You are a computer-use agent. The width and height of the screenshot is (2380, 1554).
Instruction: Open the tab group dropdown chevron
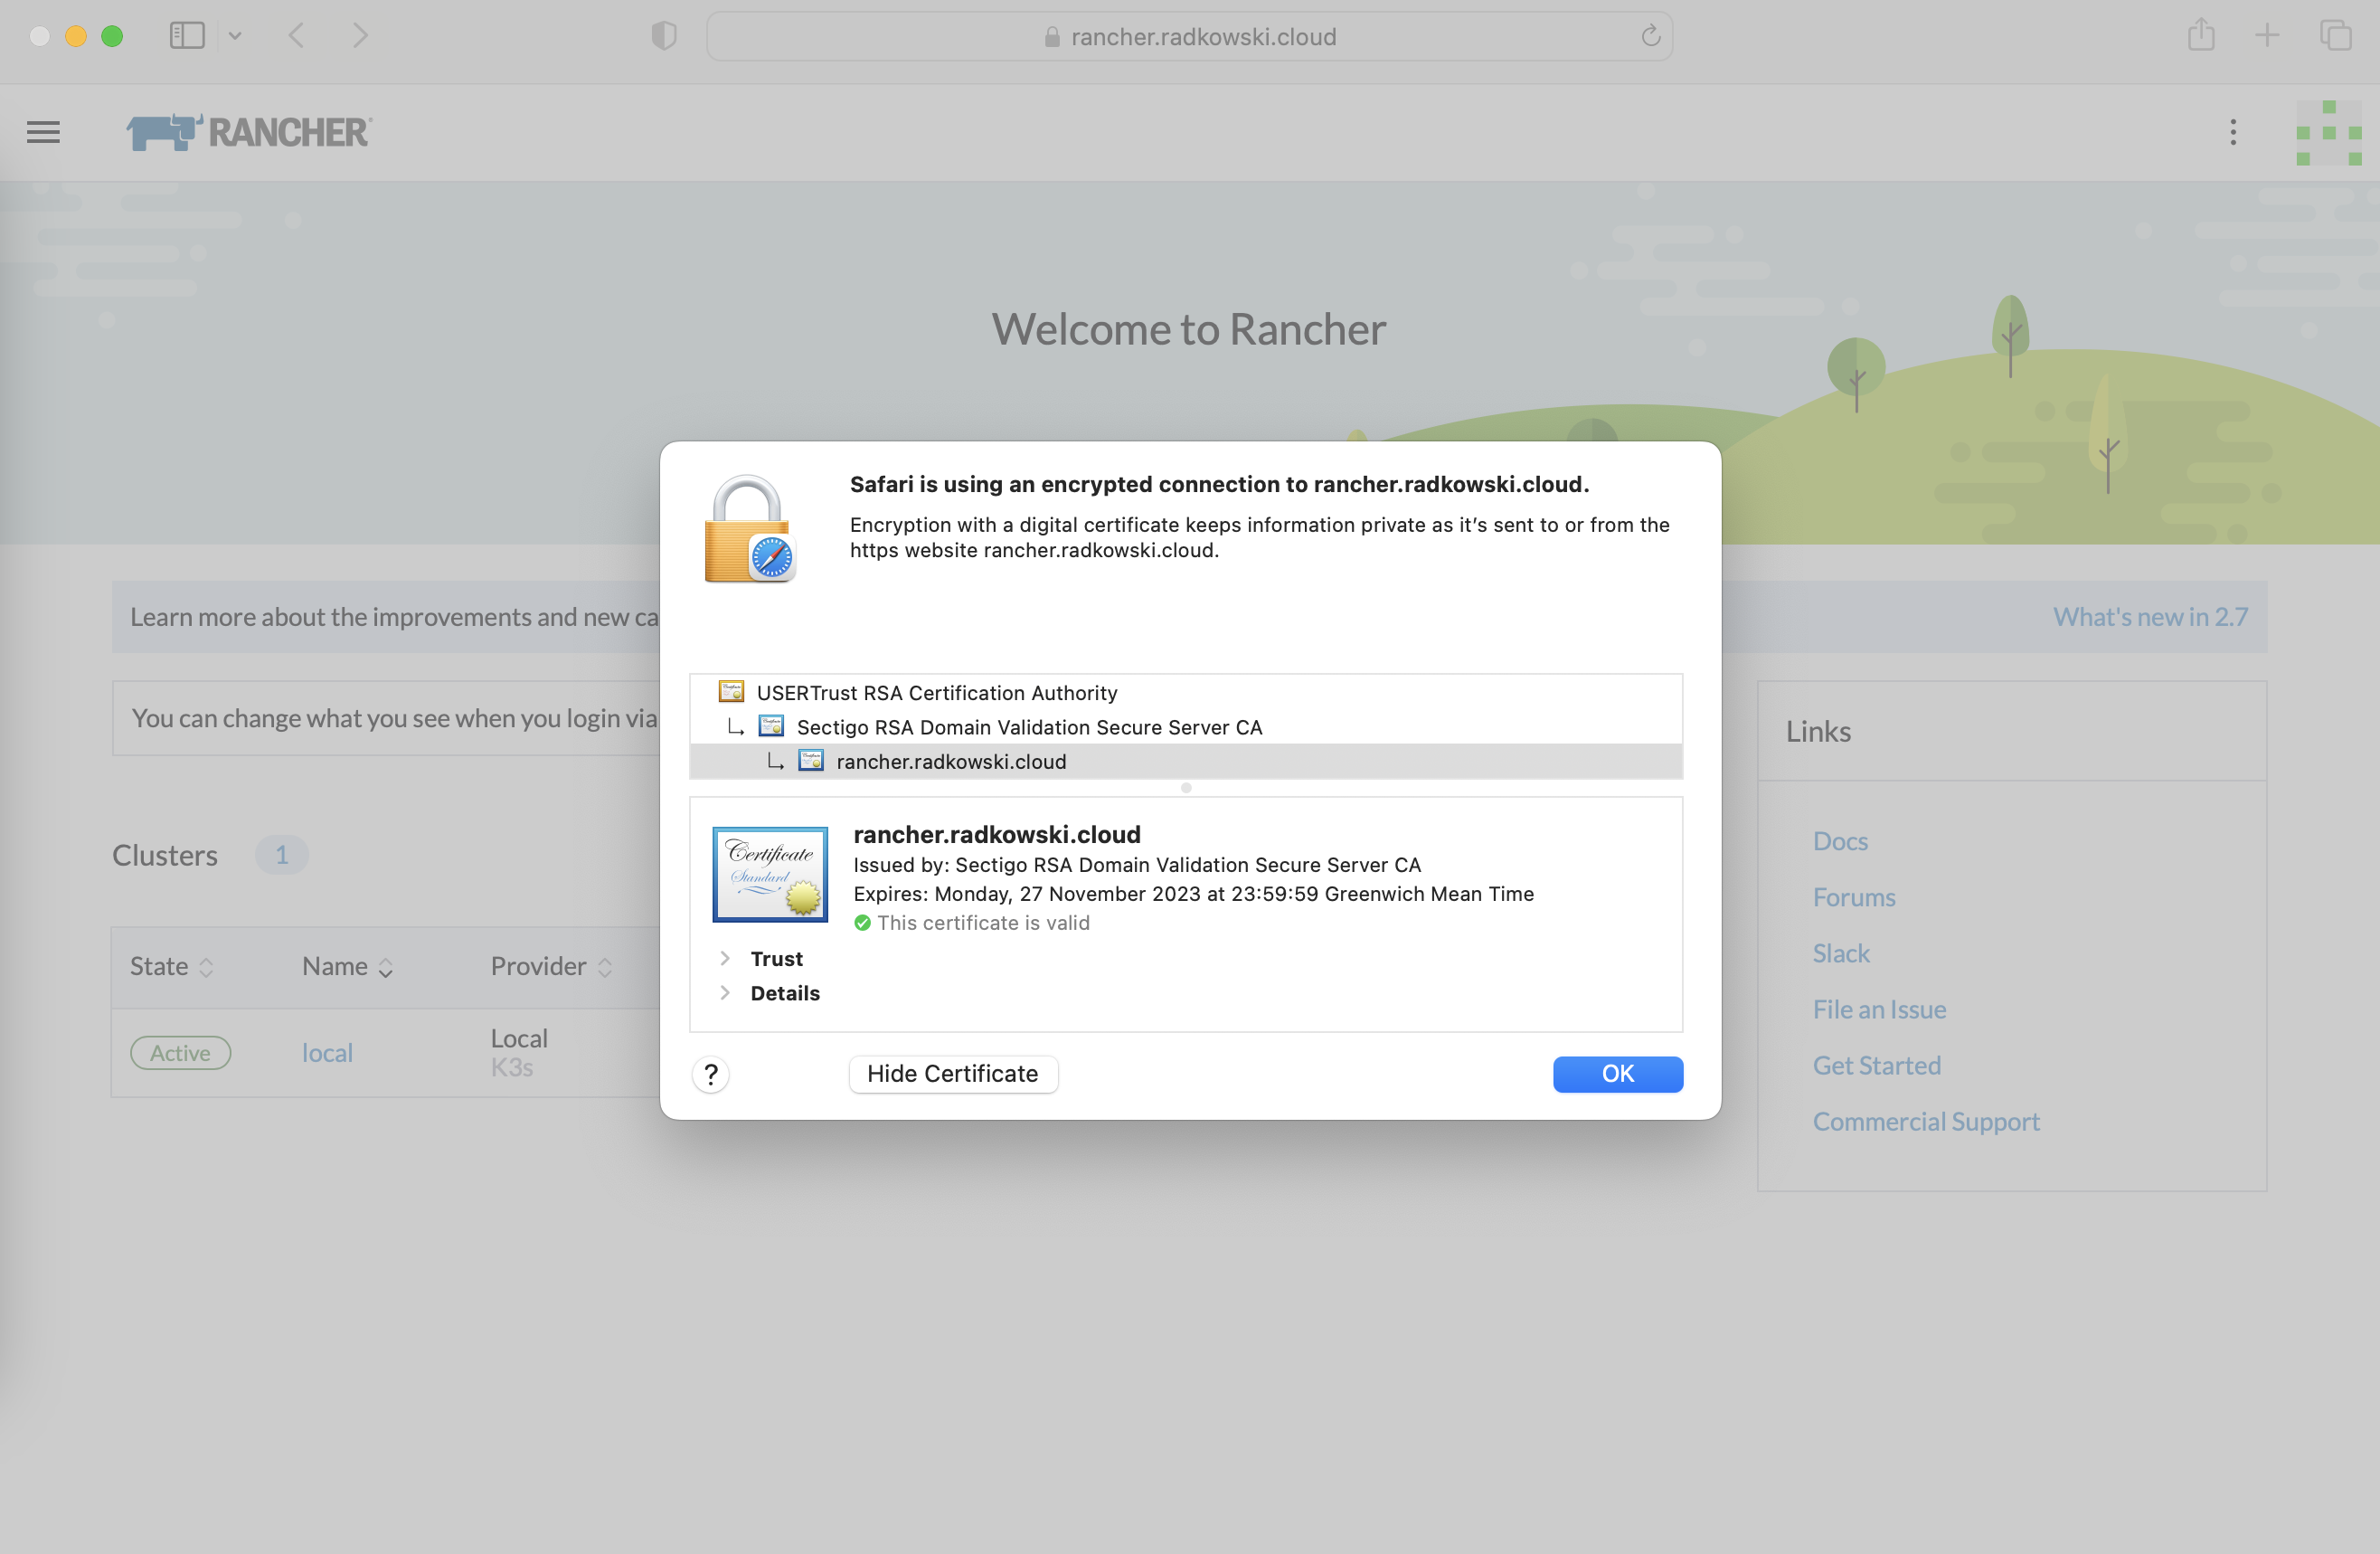pyautogui.click(x=235, y=36)
